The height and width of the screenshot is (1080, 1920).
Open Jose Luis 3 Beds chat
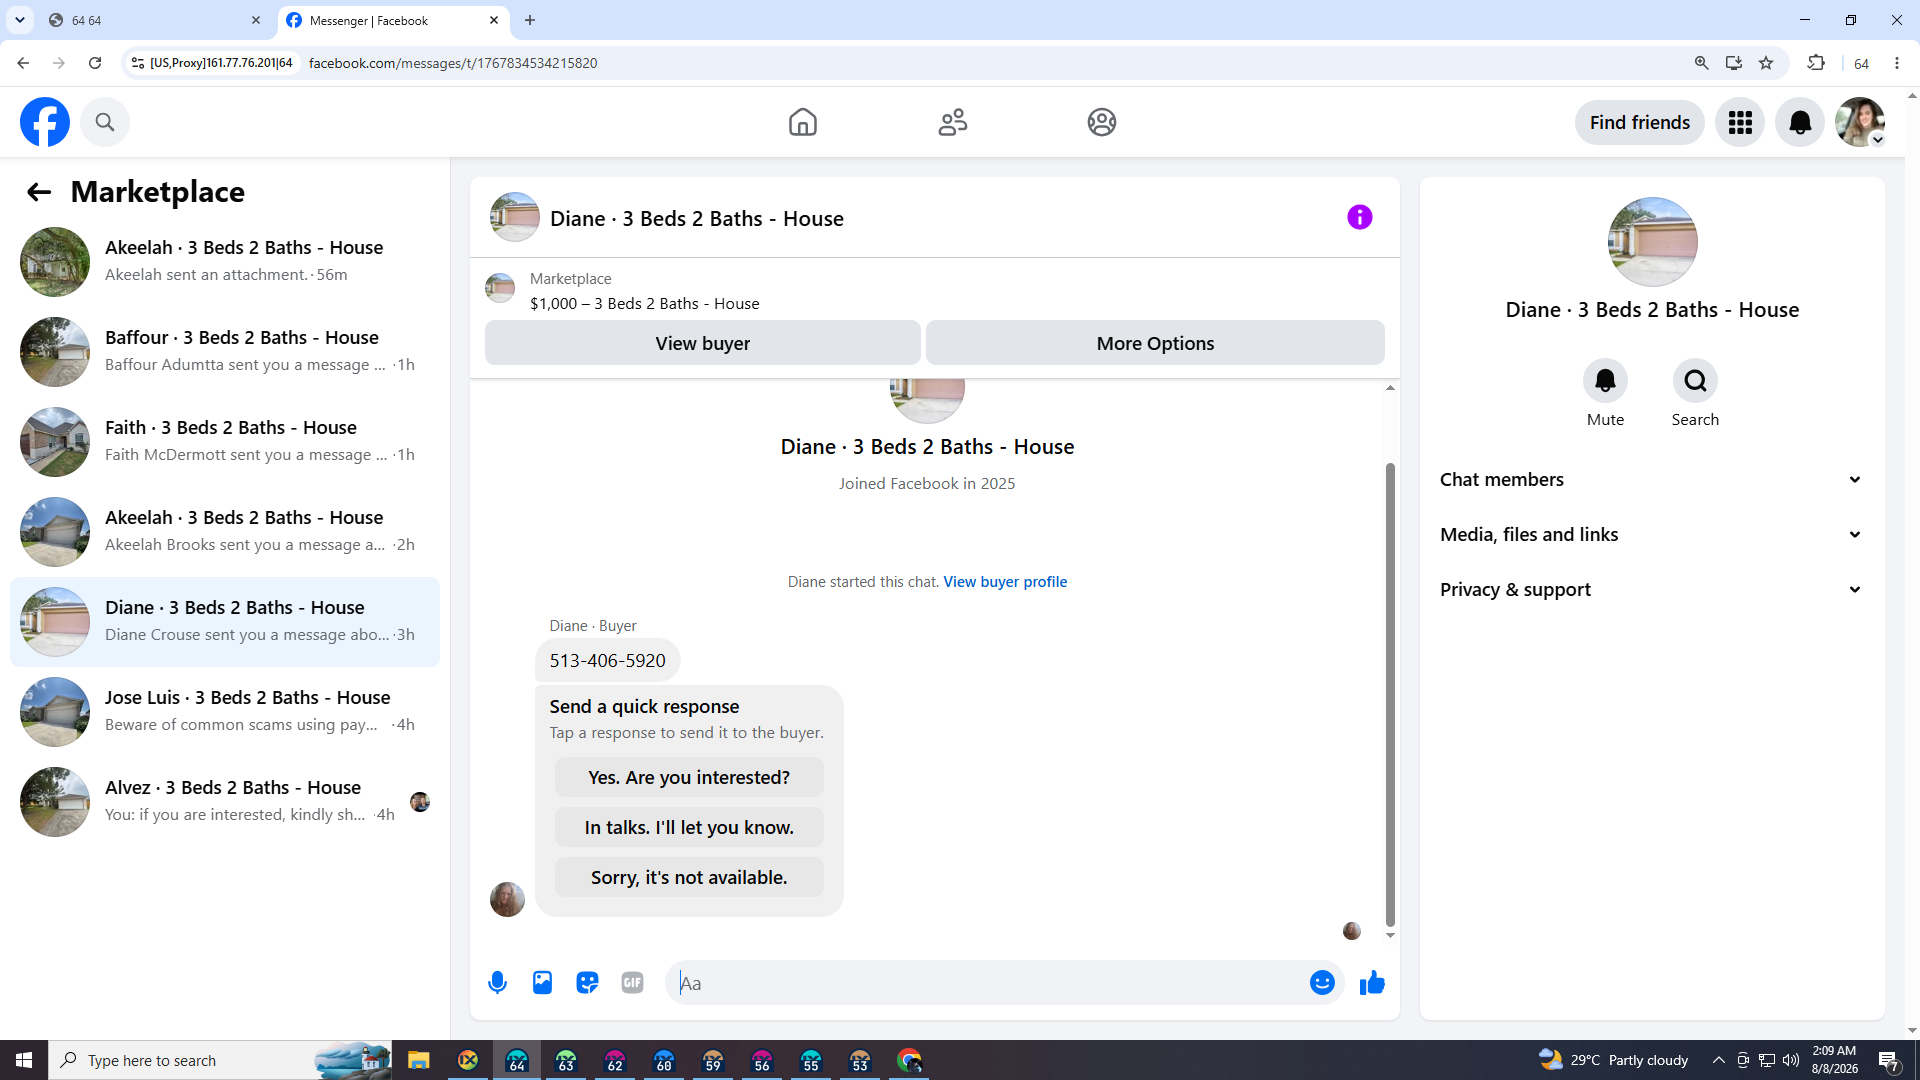pos(225,712)
